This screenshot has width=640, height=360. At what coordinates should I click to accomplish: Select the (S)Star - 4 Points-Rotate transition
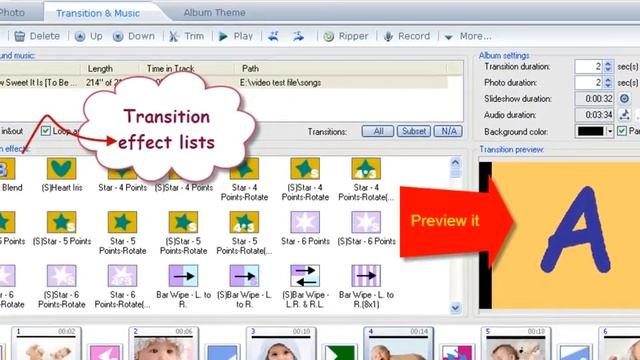pyautogui.click(x=305, y=180)
